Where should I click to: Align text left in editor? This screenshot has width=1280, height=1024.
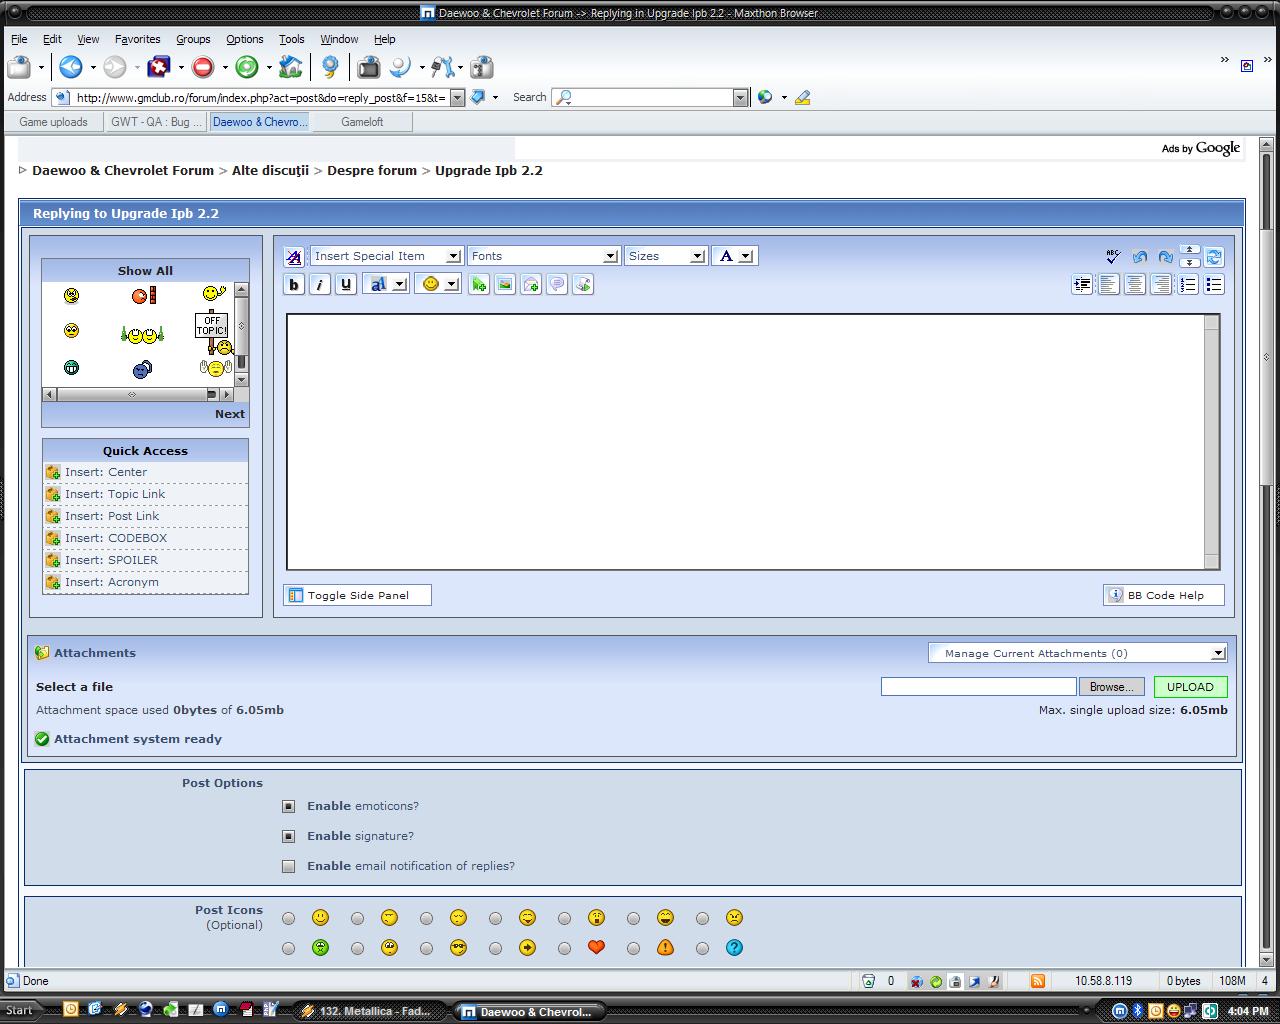click(1108, 285)
